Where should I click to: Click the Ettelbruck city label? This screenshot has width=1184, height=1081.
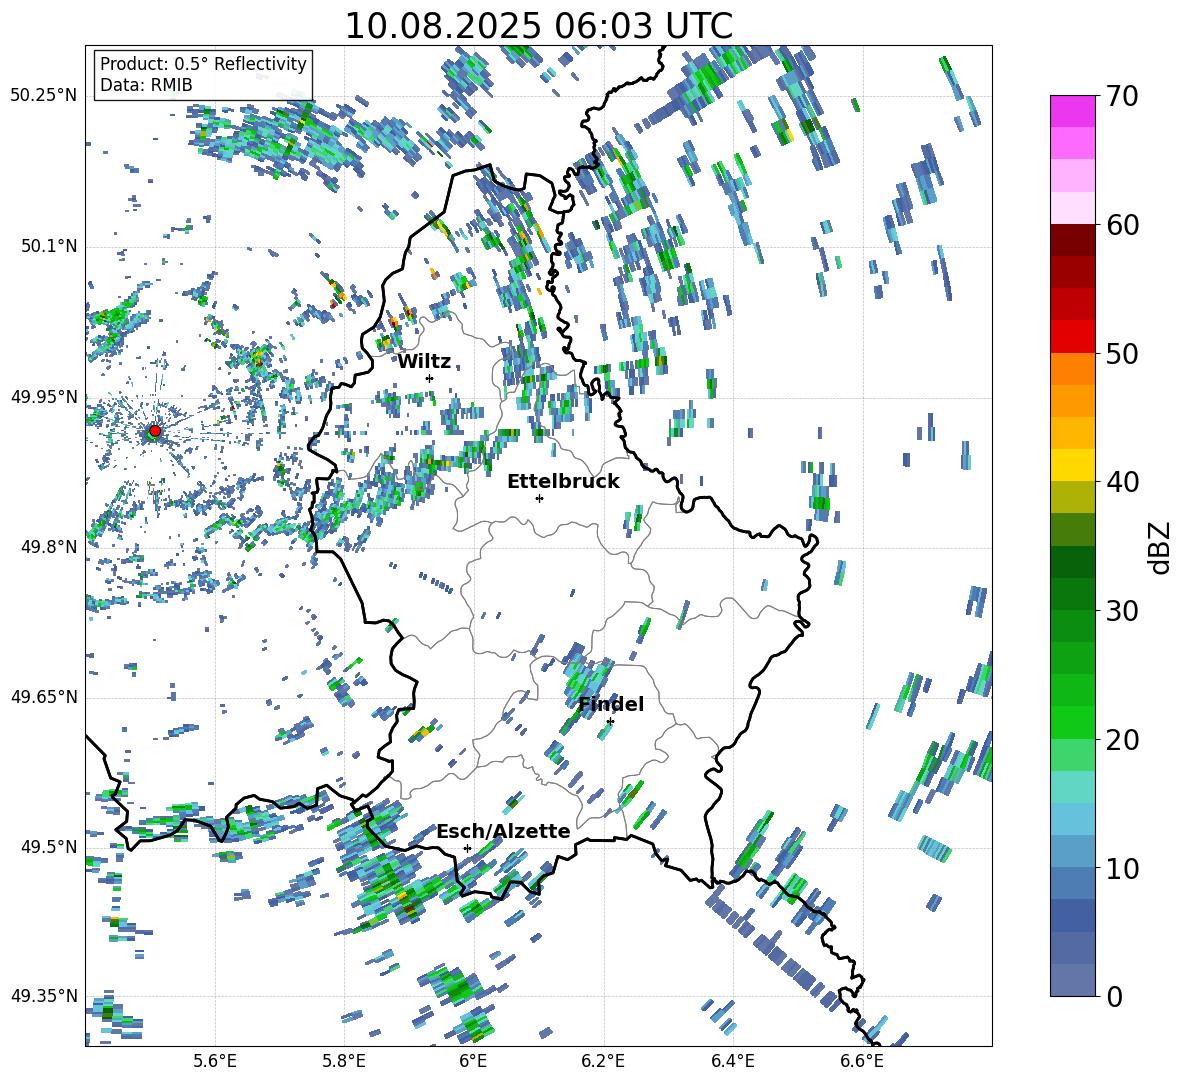tap(563, 482)
